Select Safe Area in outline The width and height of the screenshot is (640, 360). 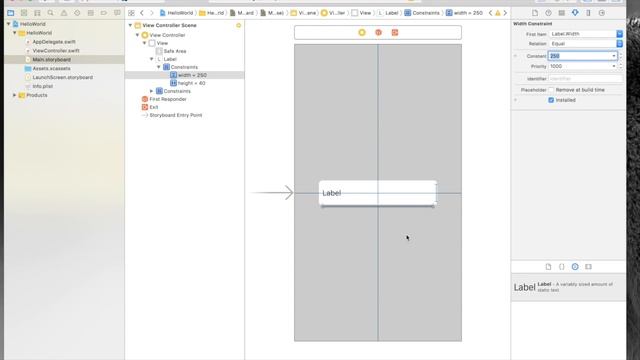[x=174, y=51]
